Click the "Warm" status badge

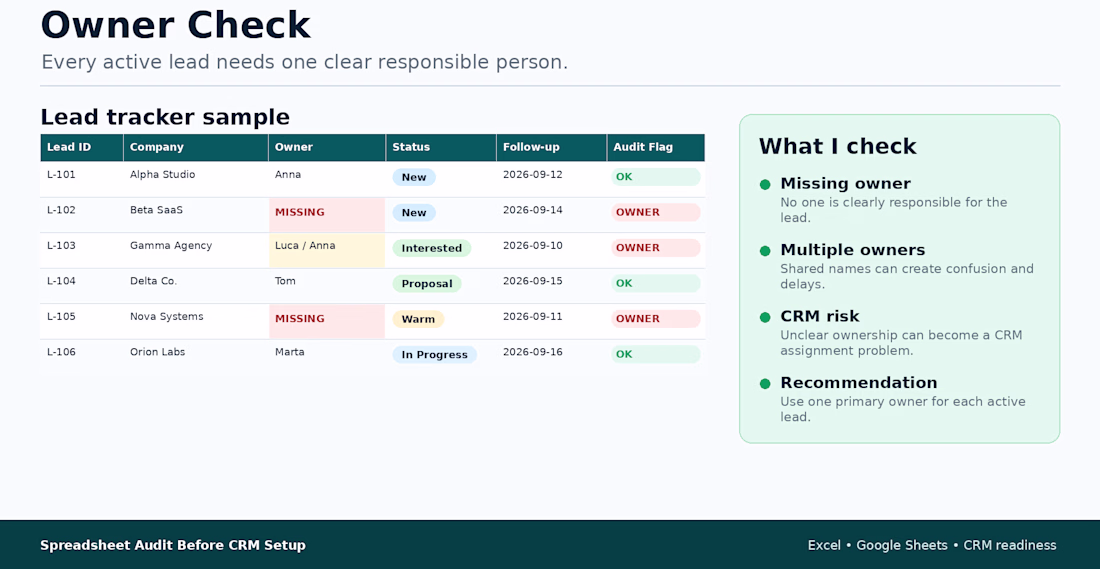pos(418,319)
